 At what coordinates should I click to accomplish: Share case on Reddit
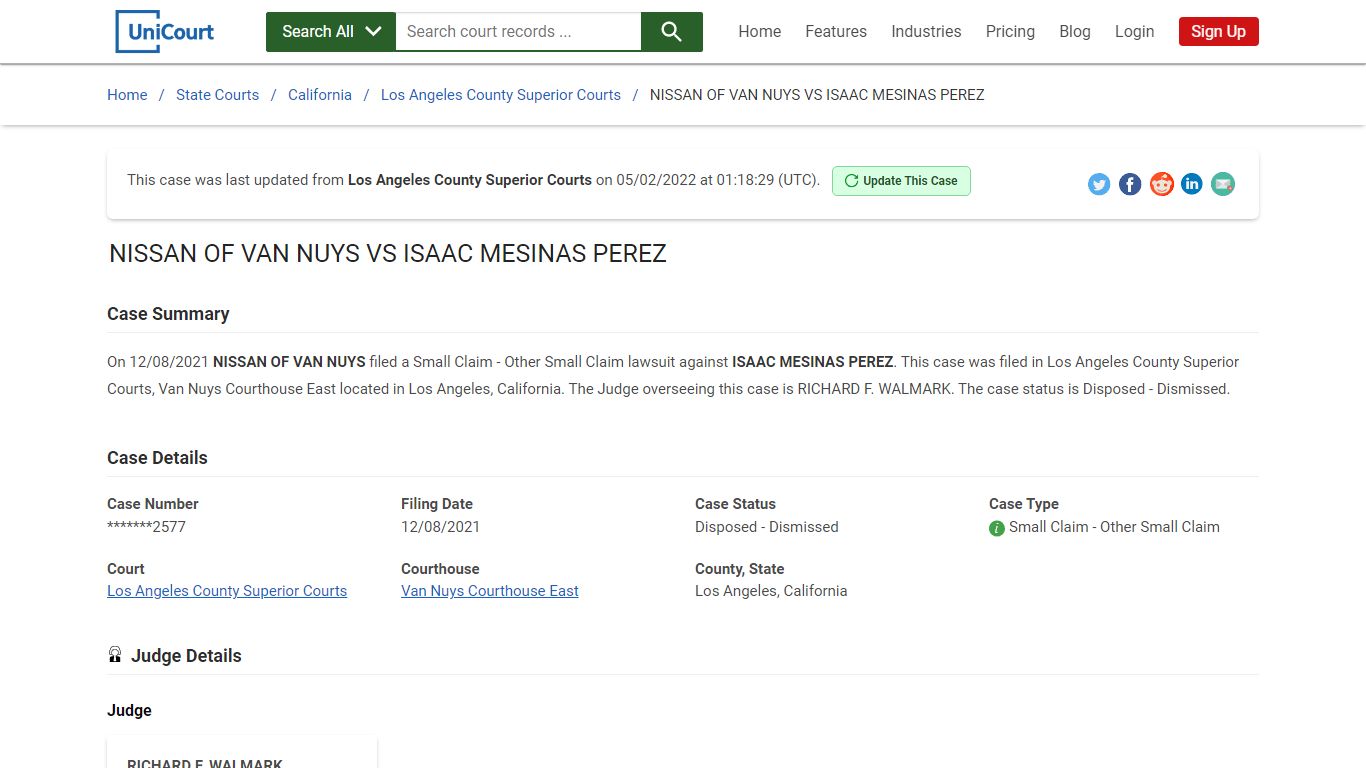[x=1161, y=184]
